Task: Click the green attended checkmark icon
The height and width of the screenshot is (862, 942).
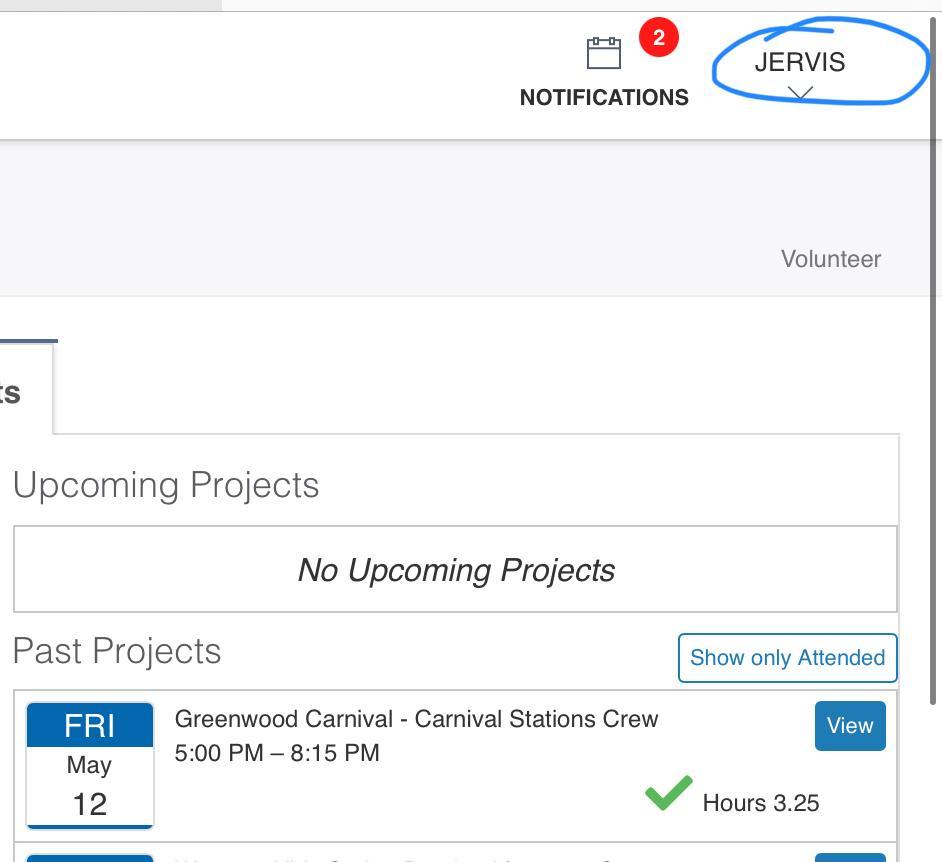Action: [668, 793]
